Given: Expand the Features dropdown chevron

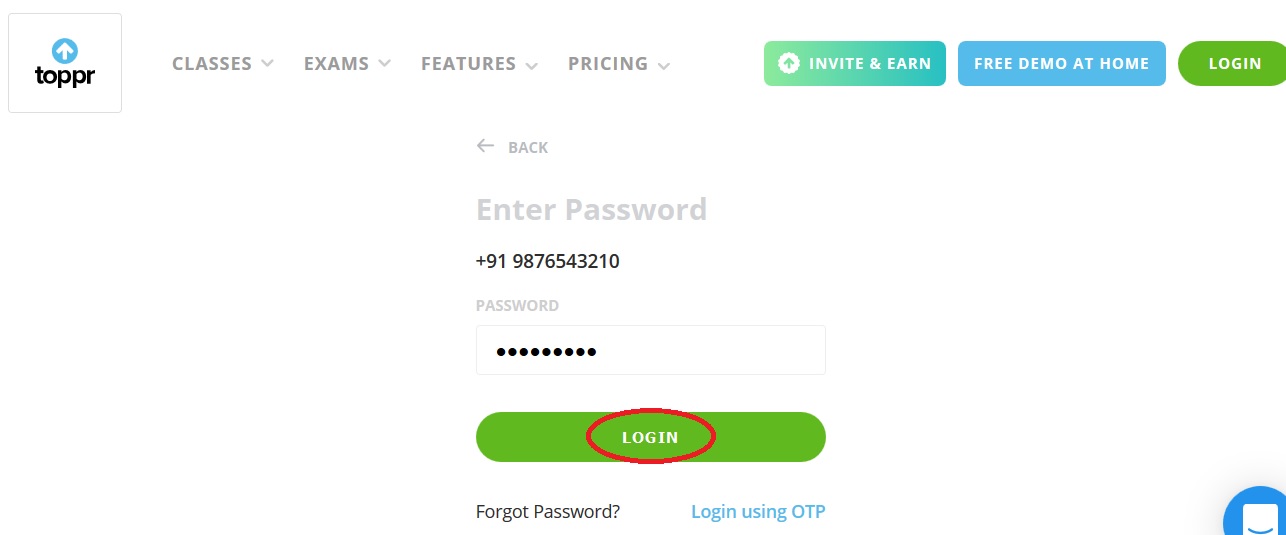Looking at the screenshot, I should [531, 66].
